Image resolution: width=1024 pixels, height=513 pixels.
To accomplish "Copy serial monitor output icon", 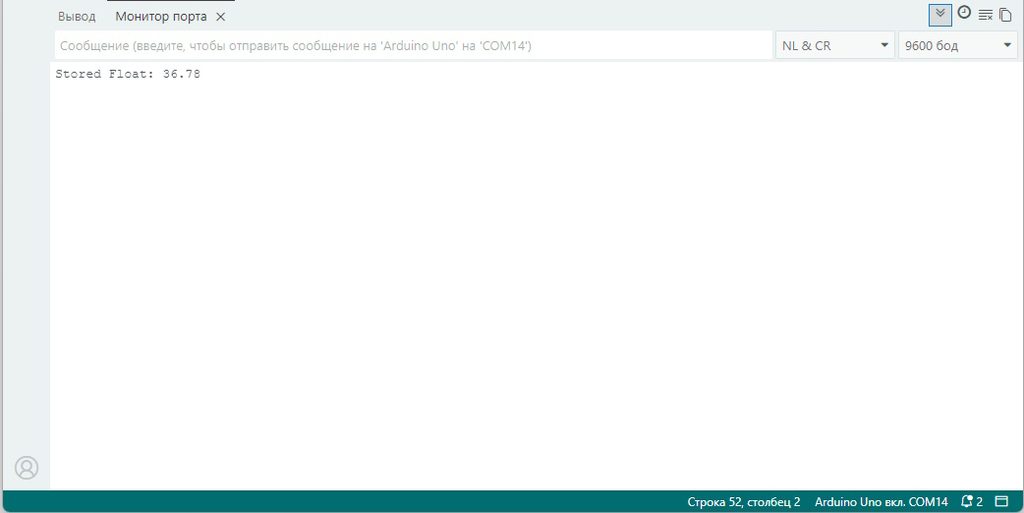I will 1006,15.
